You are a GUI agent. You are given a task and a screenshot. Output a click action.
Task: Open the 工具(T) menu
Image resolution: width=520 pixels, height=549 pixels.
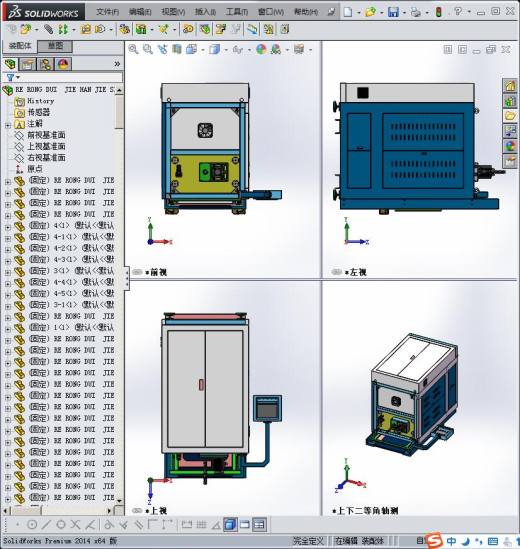[x=237, y=12]
